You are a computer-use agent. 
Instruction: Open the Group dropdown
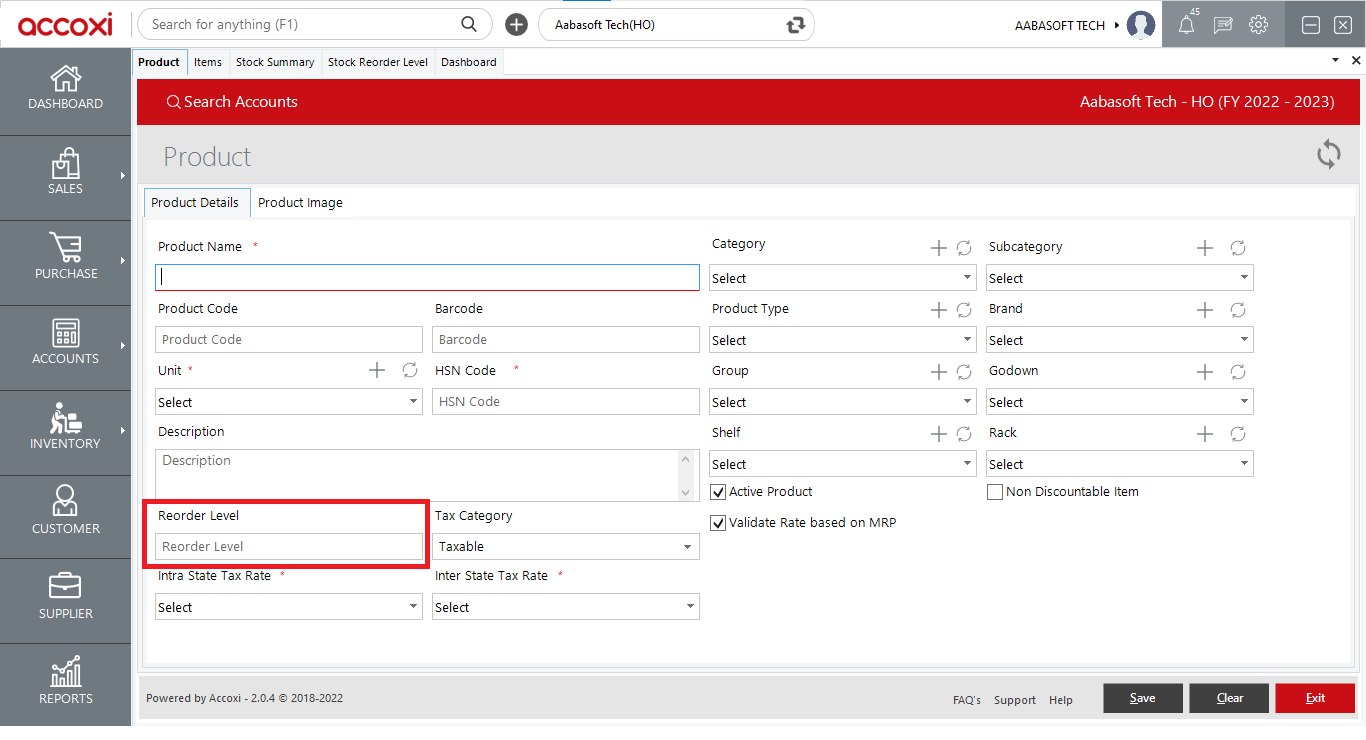click(843, 402)
